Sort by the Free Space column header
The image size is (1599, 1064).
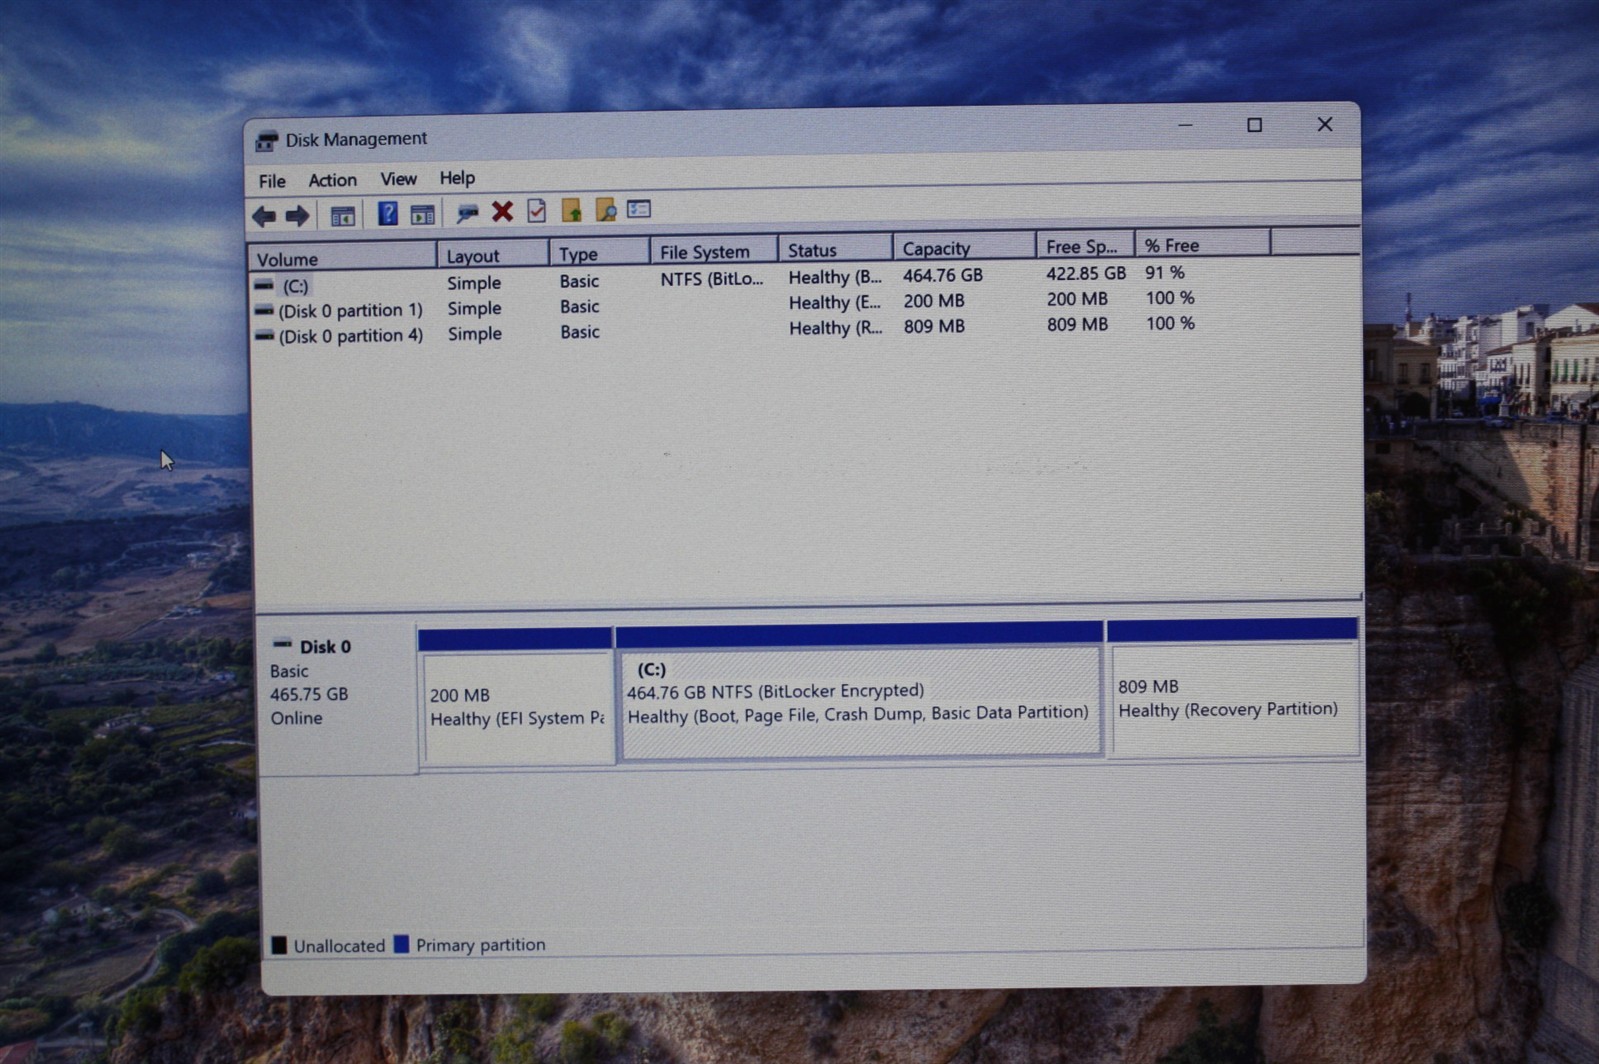pos(1085,246)
